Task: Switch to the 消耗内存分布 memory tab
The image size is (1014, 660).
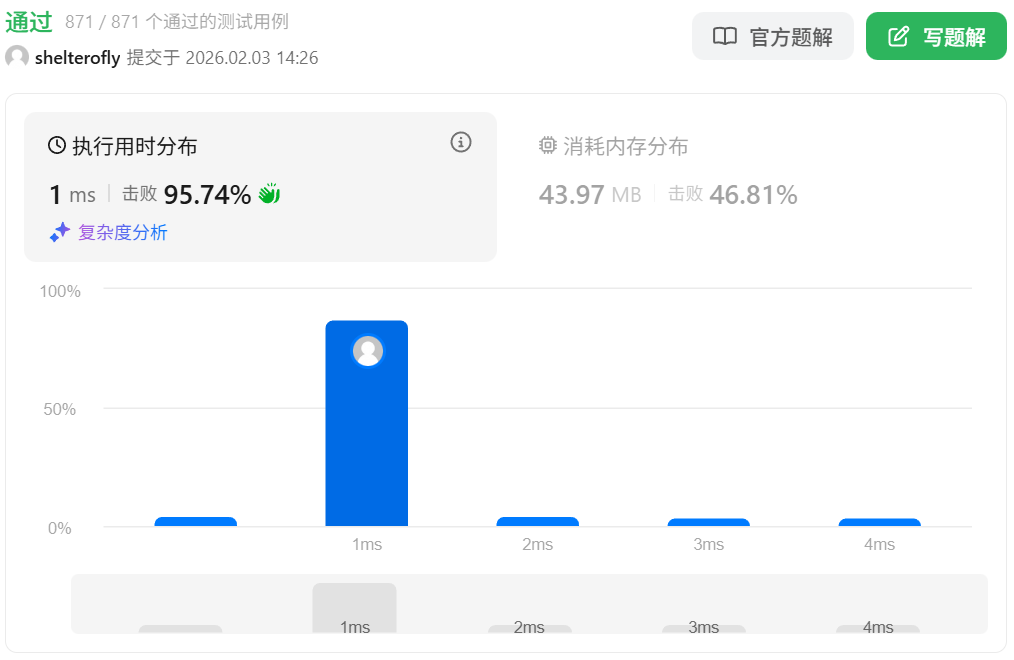Action: (x=625, y=147)
